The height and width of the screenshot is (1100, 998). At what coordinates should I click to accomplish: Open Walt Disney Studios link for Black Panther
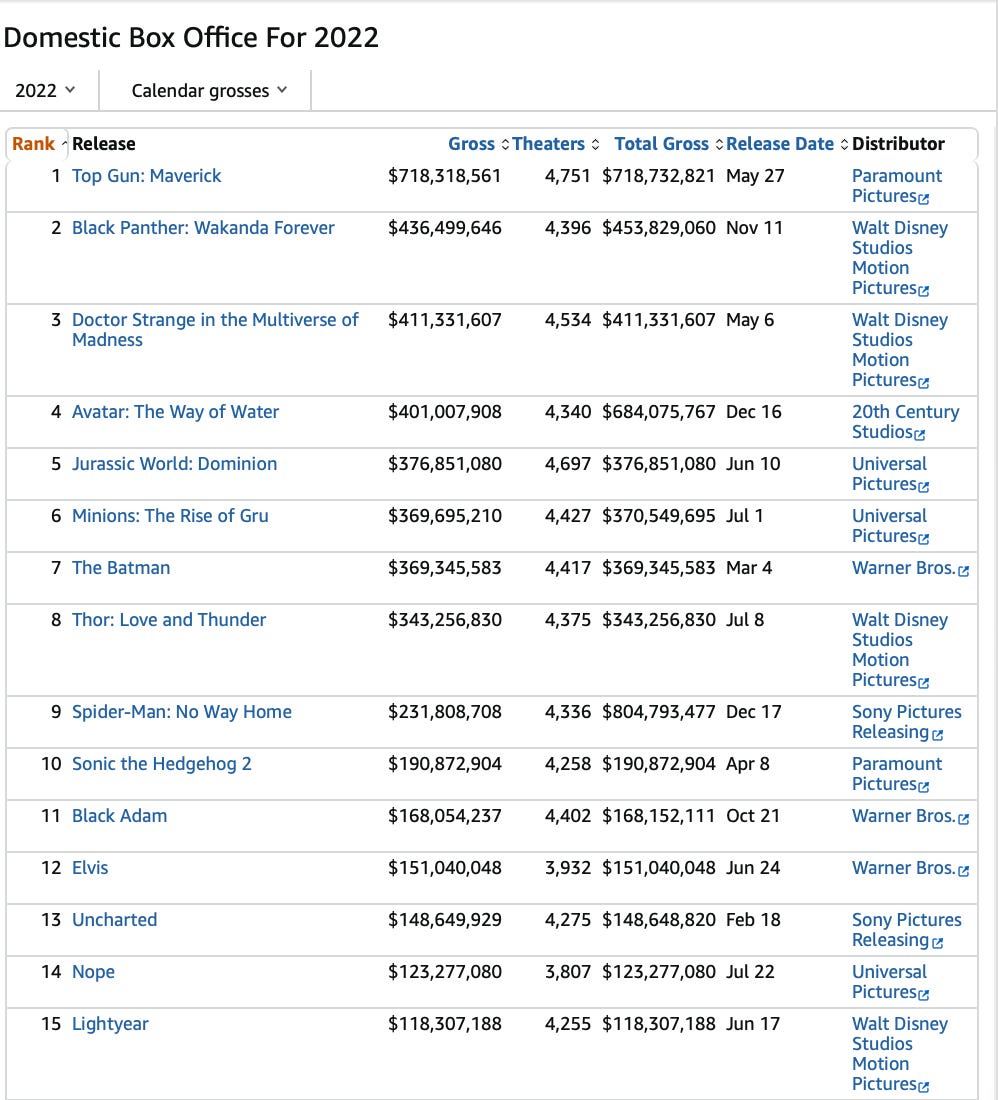click(x=900, y=258)
